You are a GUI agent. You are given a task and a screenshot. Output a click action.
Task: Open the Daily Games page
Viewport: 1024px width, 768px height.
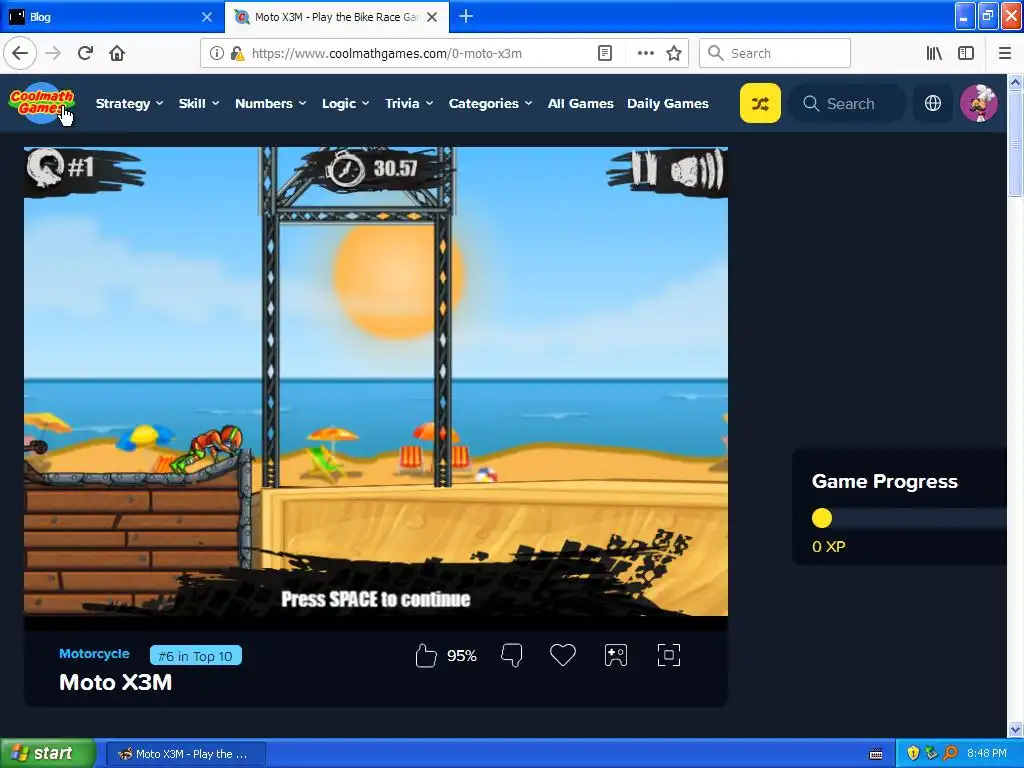(667, 103)
